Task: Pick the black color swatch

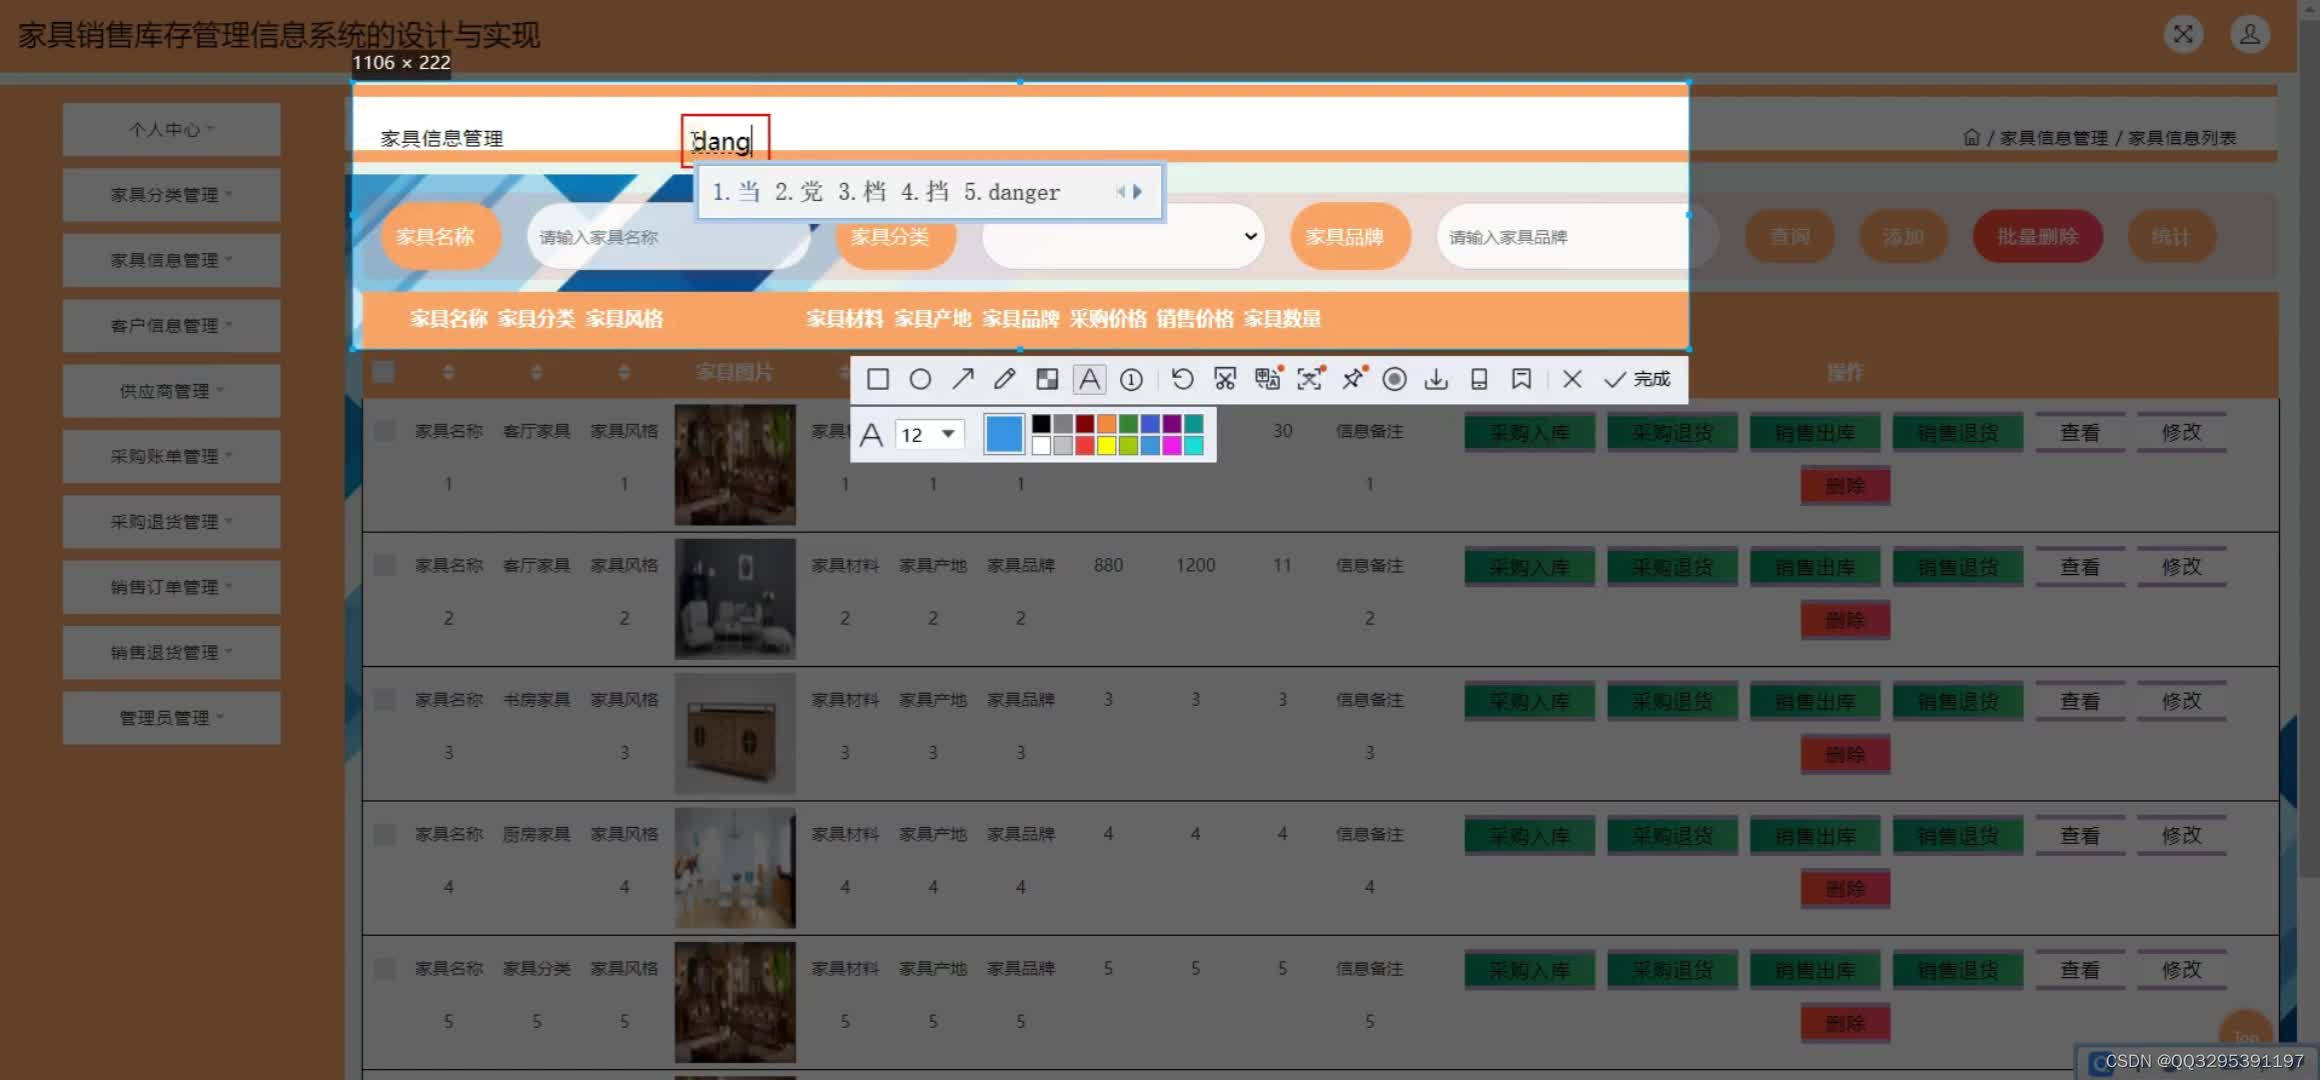Action: click(x=1041, y=424)
